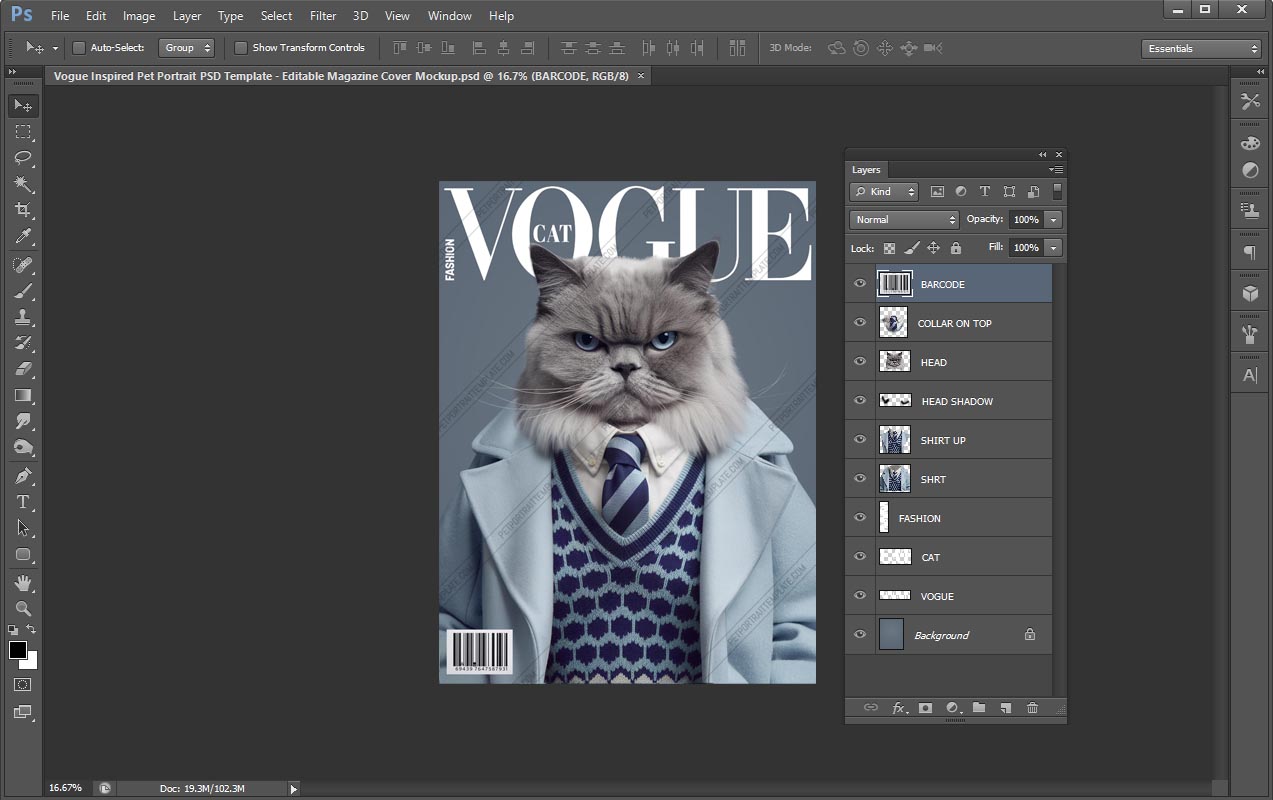Click the Add layer style fx icon
Screen dimensions: 1273x800
pos(899,708)
